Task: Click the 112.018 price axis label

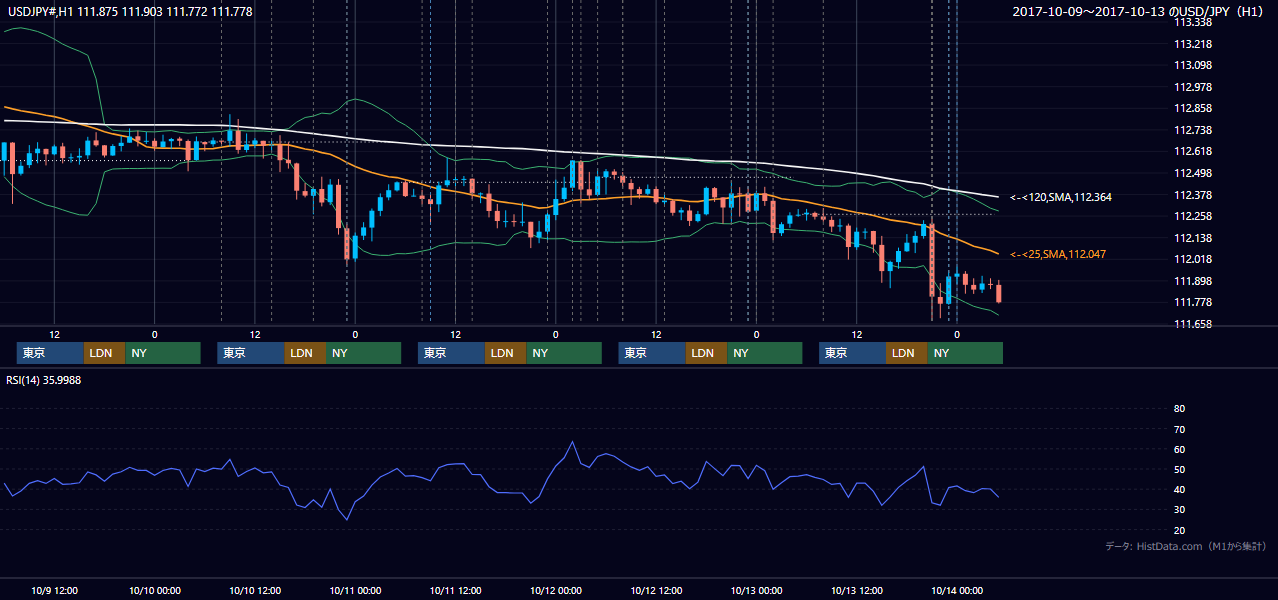Action: (x=1193, y=259)
